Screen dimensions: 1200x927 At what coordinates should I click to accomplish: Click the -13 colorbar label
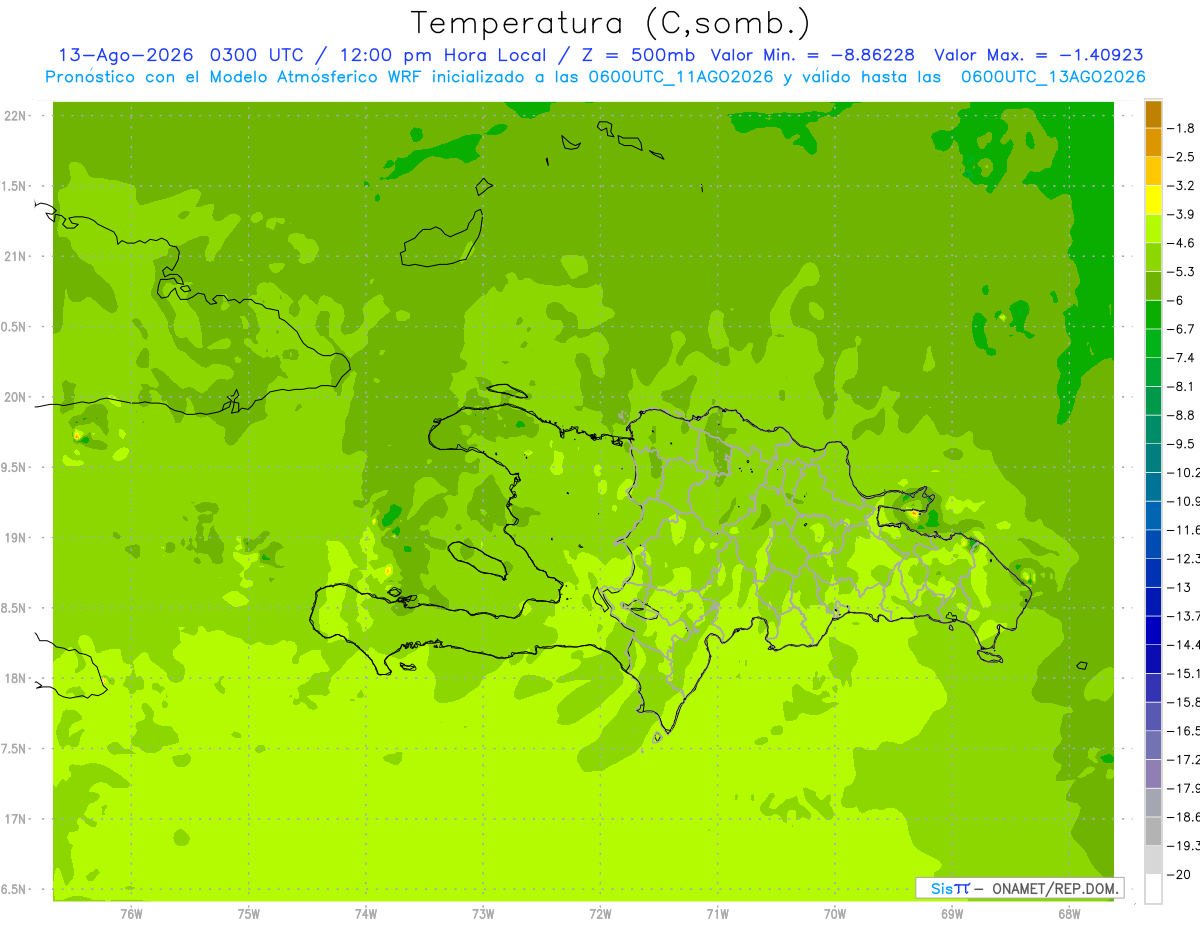[1180, 587]
